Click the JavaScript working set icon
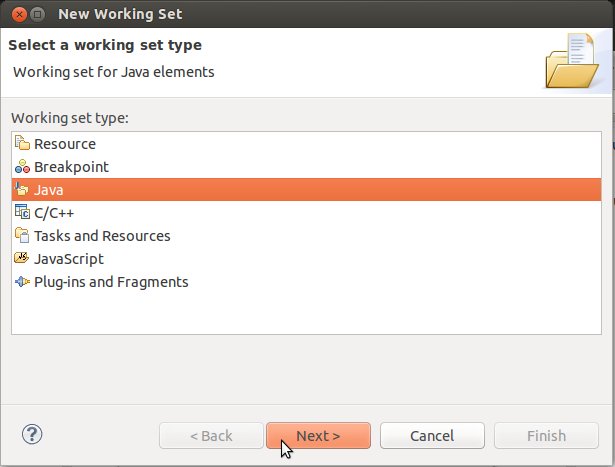Screen dimensions: 615x467 pos(22,258)
